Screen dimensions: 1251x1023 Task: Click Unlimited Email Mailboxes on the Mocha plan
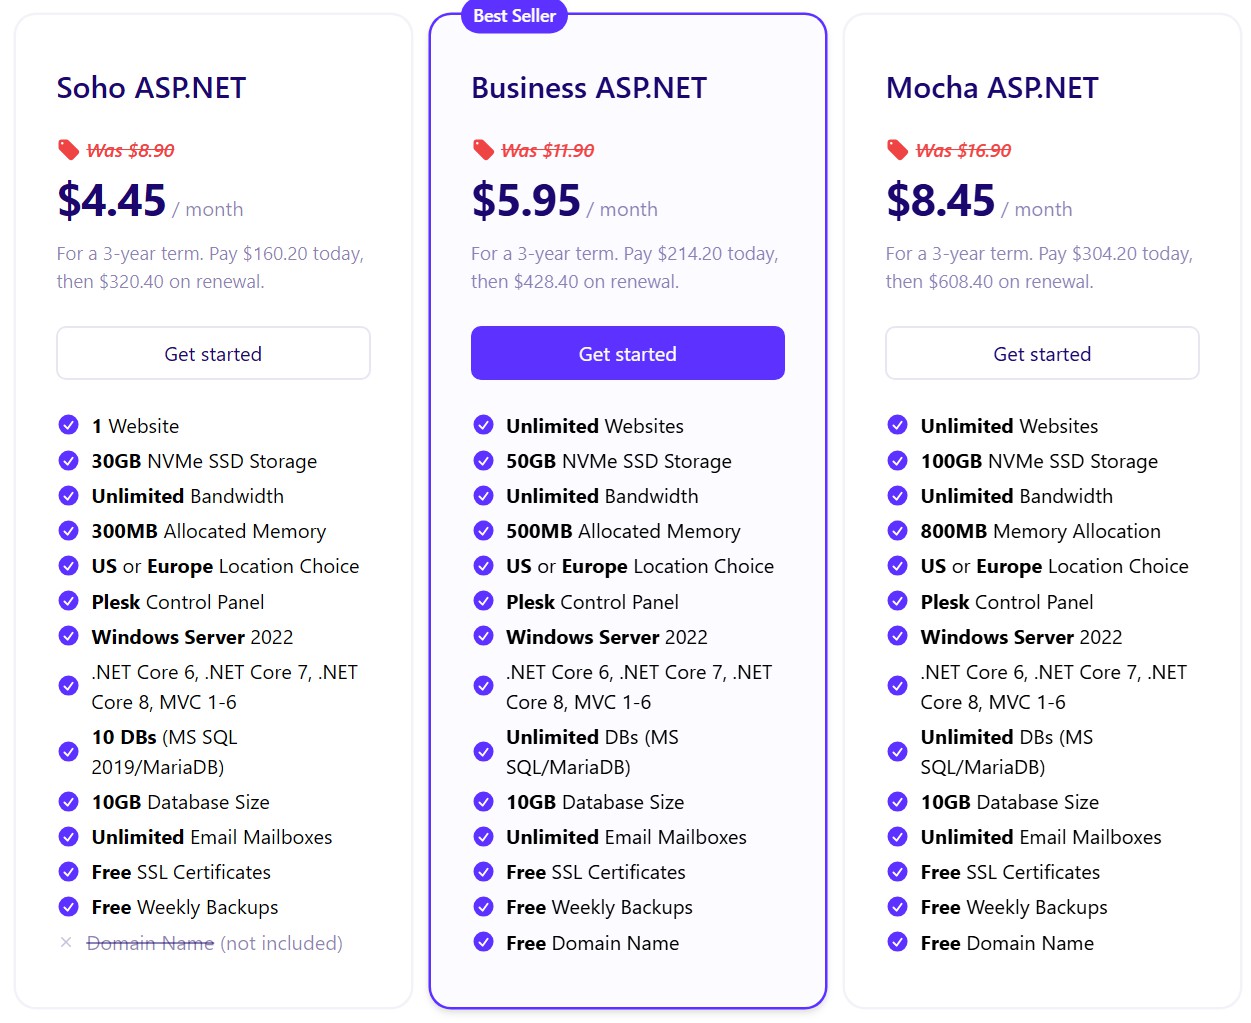tap(1040, 836)
